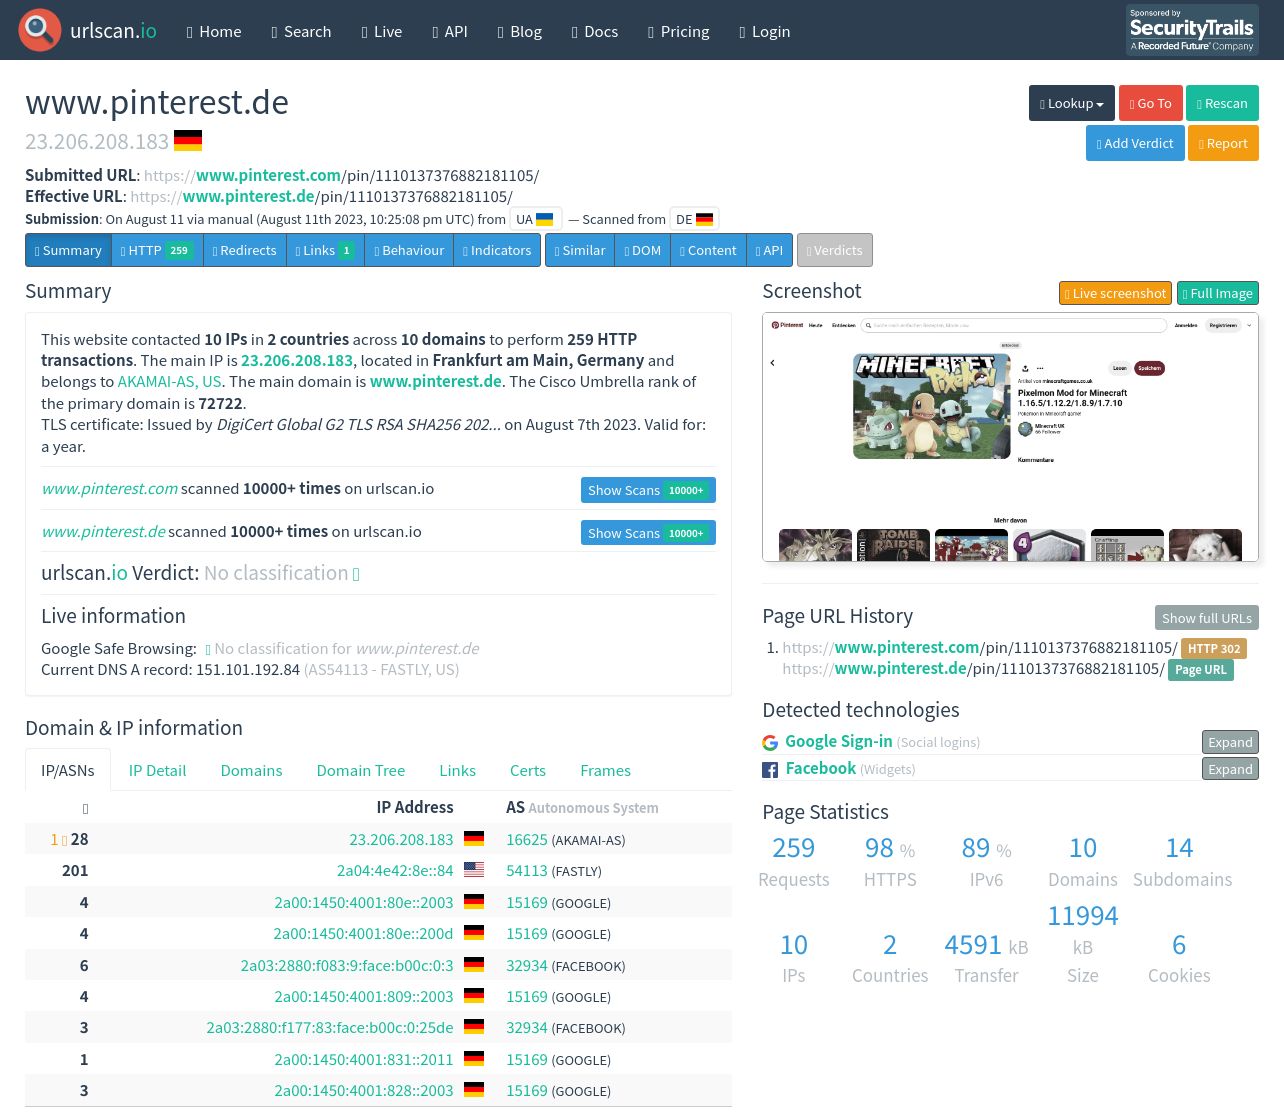
Task: Click the Facebook logo in Detected technologies
Action: [x=770, y=770]
